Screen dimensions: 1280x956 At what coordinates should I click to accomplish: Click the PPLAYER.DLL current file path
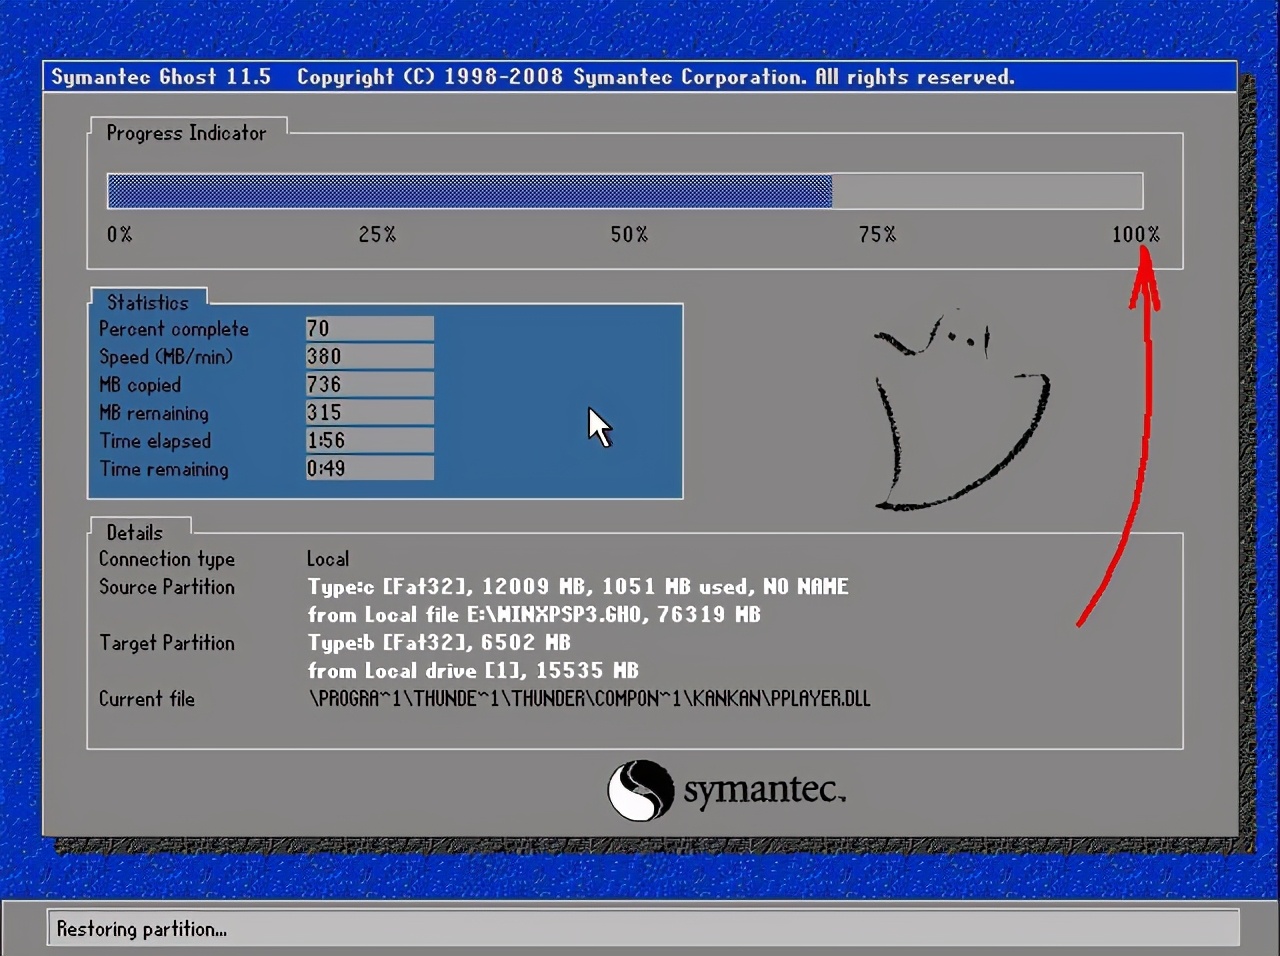[588, 699]
